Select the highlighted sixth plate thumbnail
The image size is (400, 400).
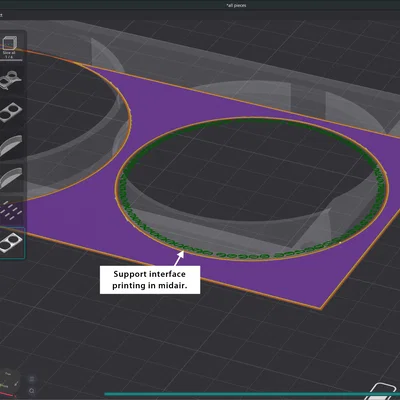11,243
